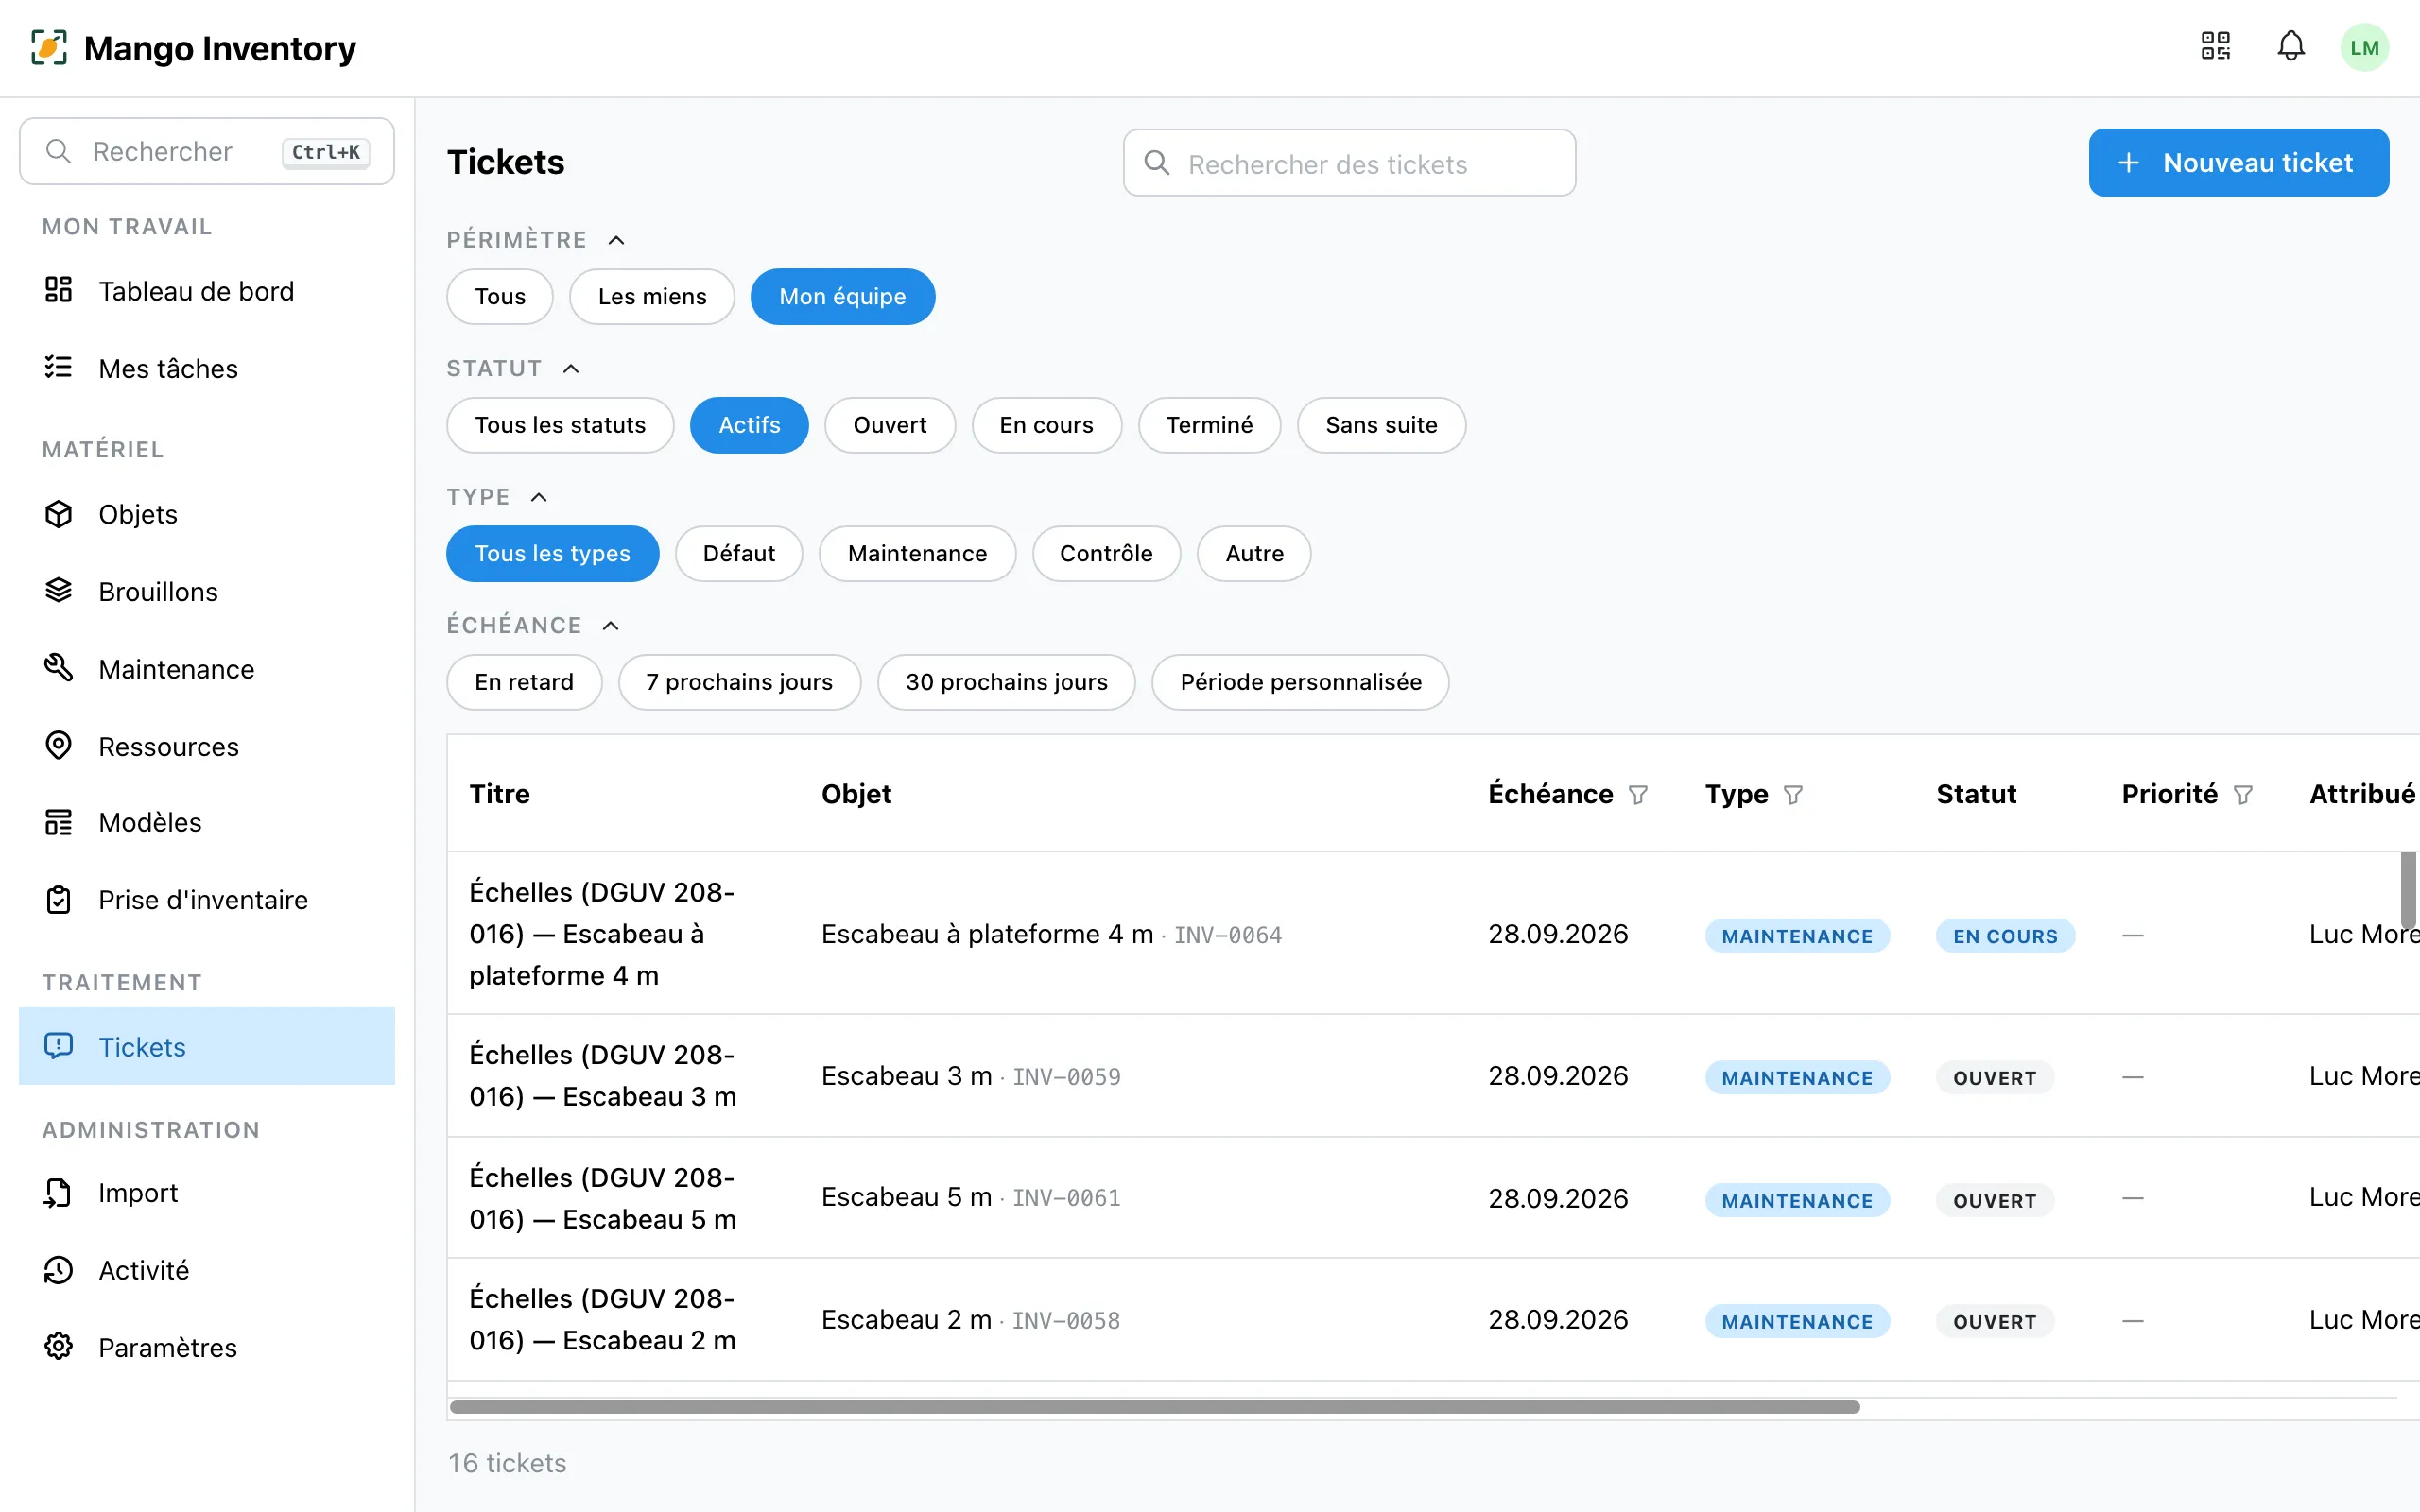
Task: Open notifications bell
Action: [x=2291, y=46]
